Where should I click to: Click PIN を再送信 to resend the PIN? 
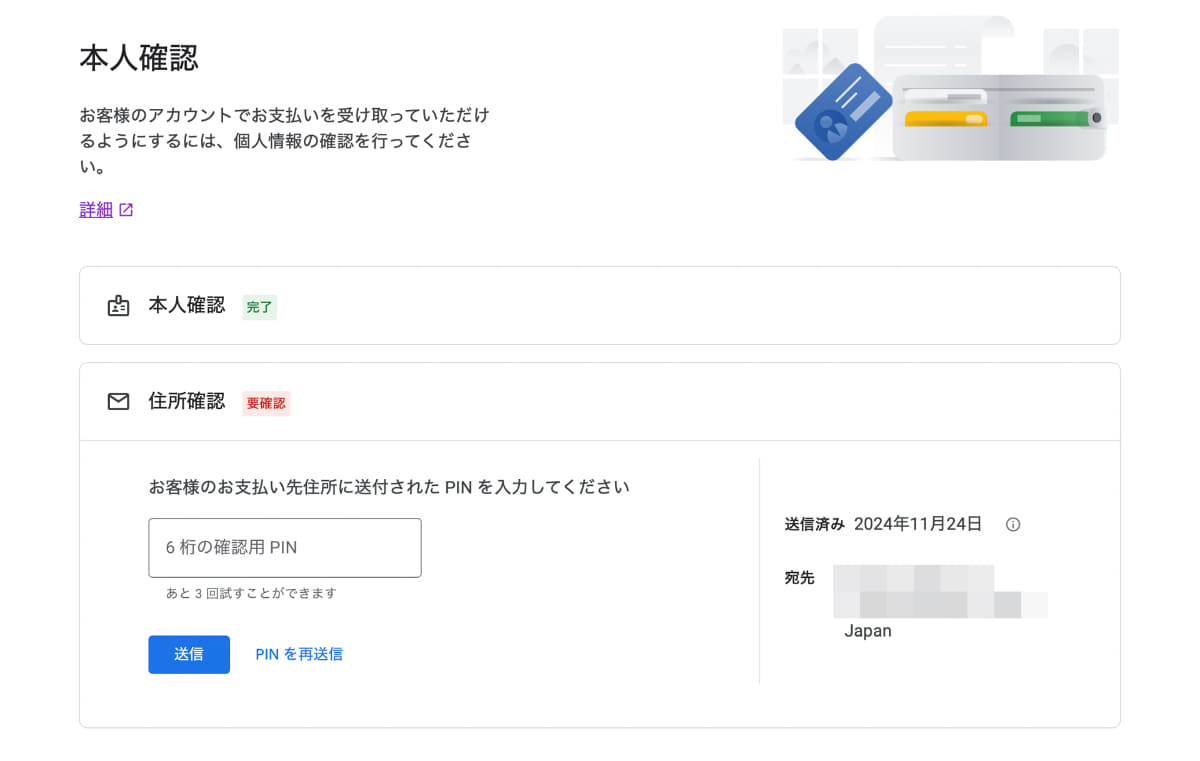click(298, 654)
